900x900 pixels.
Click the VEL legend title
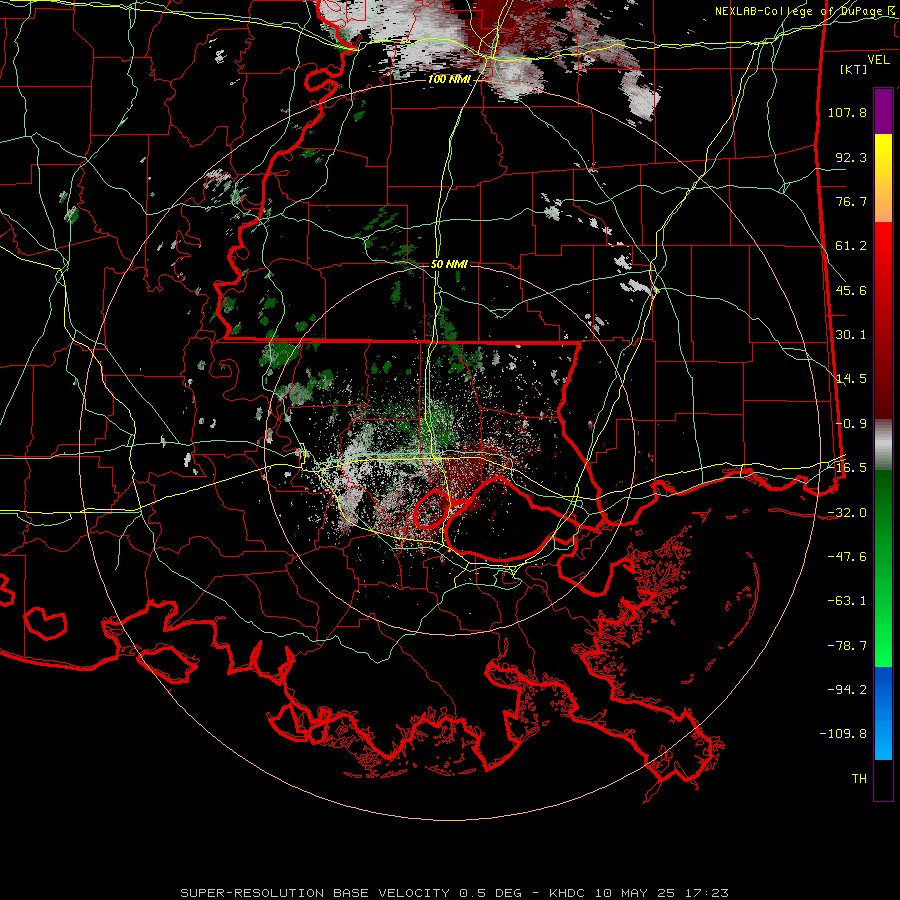tap(878, 60)
